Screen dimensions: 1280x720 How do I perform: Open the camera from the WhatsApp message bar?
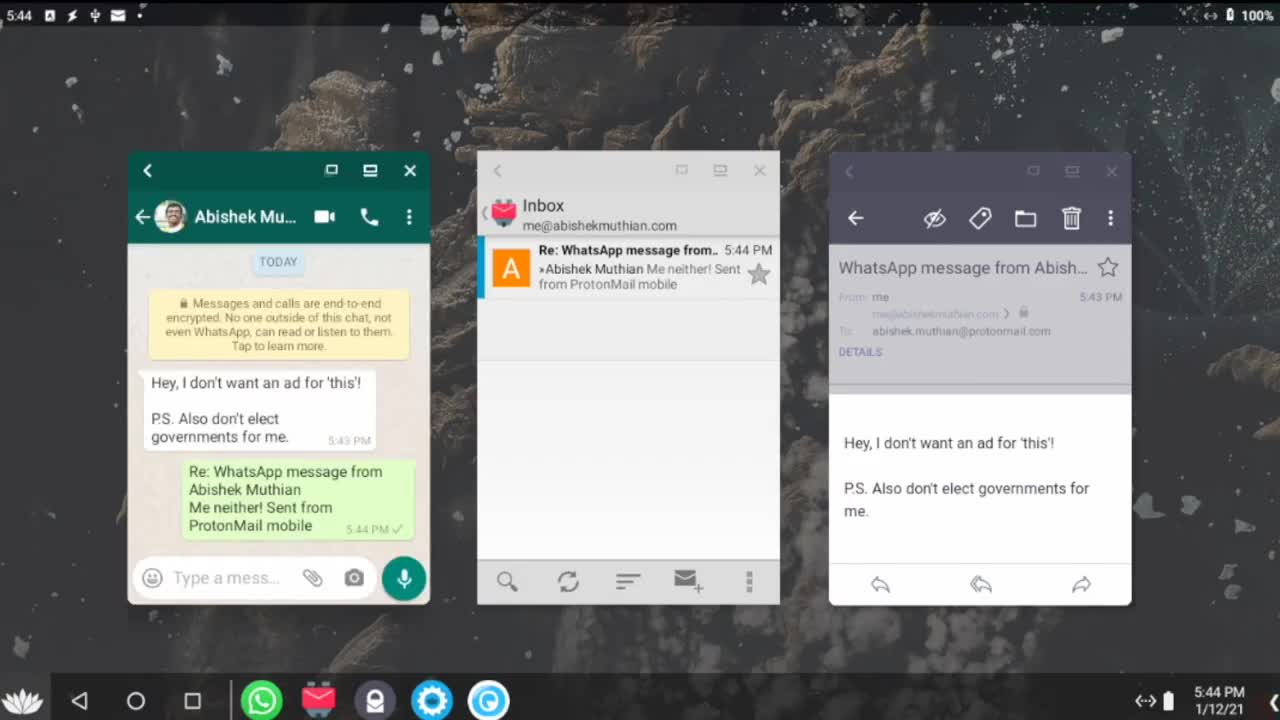click(x=354, y=578)
